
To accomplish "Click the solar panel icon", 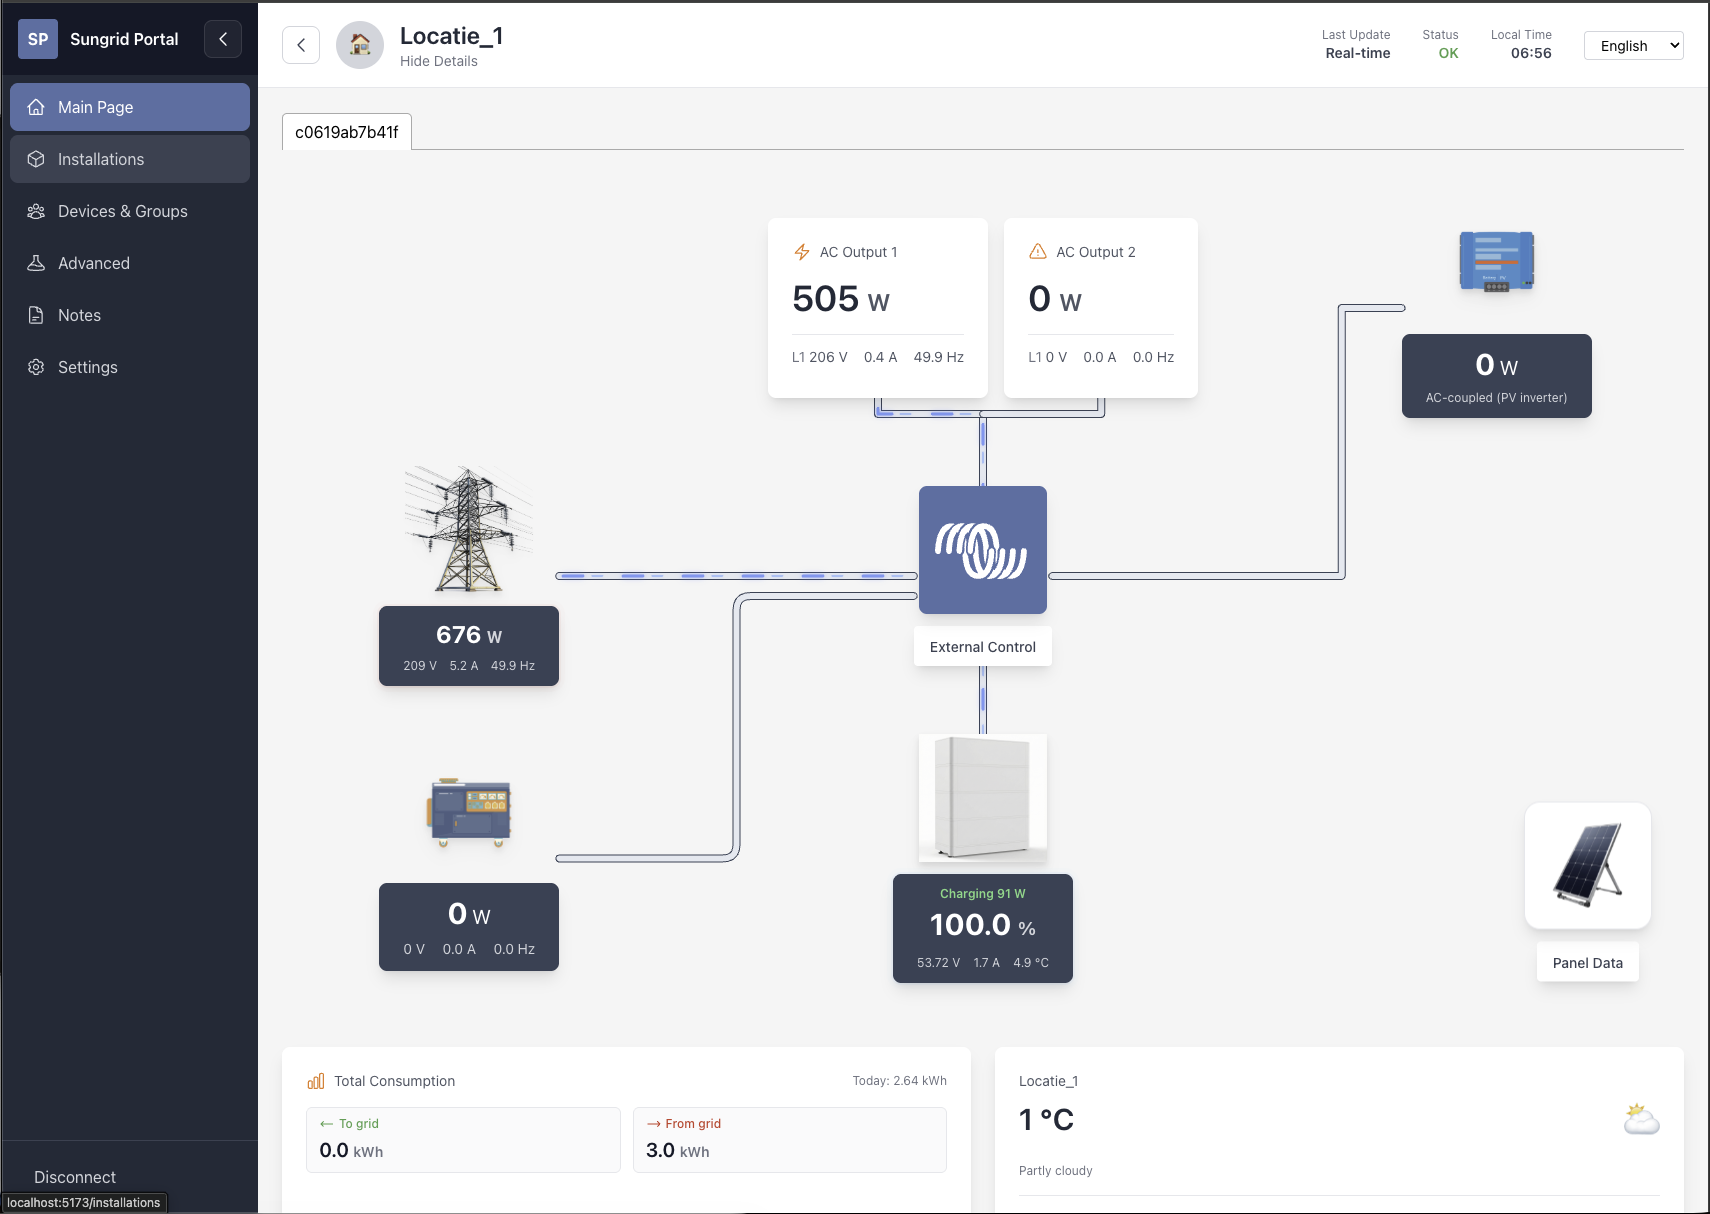I will (x=1587, y=865).
